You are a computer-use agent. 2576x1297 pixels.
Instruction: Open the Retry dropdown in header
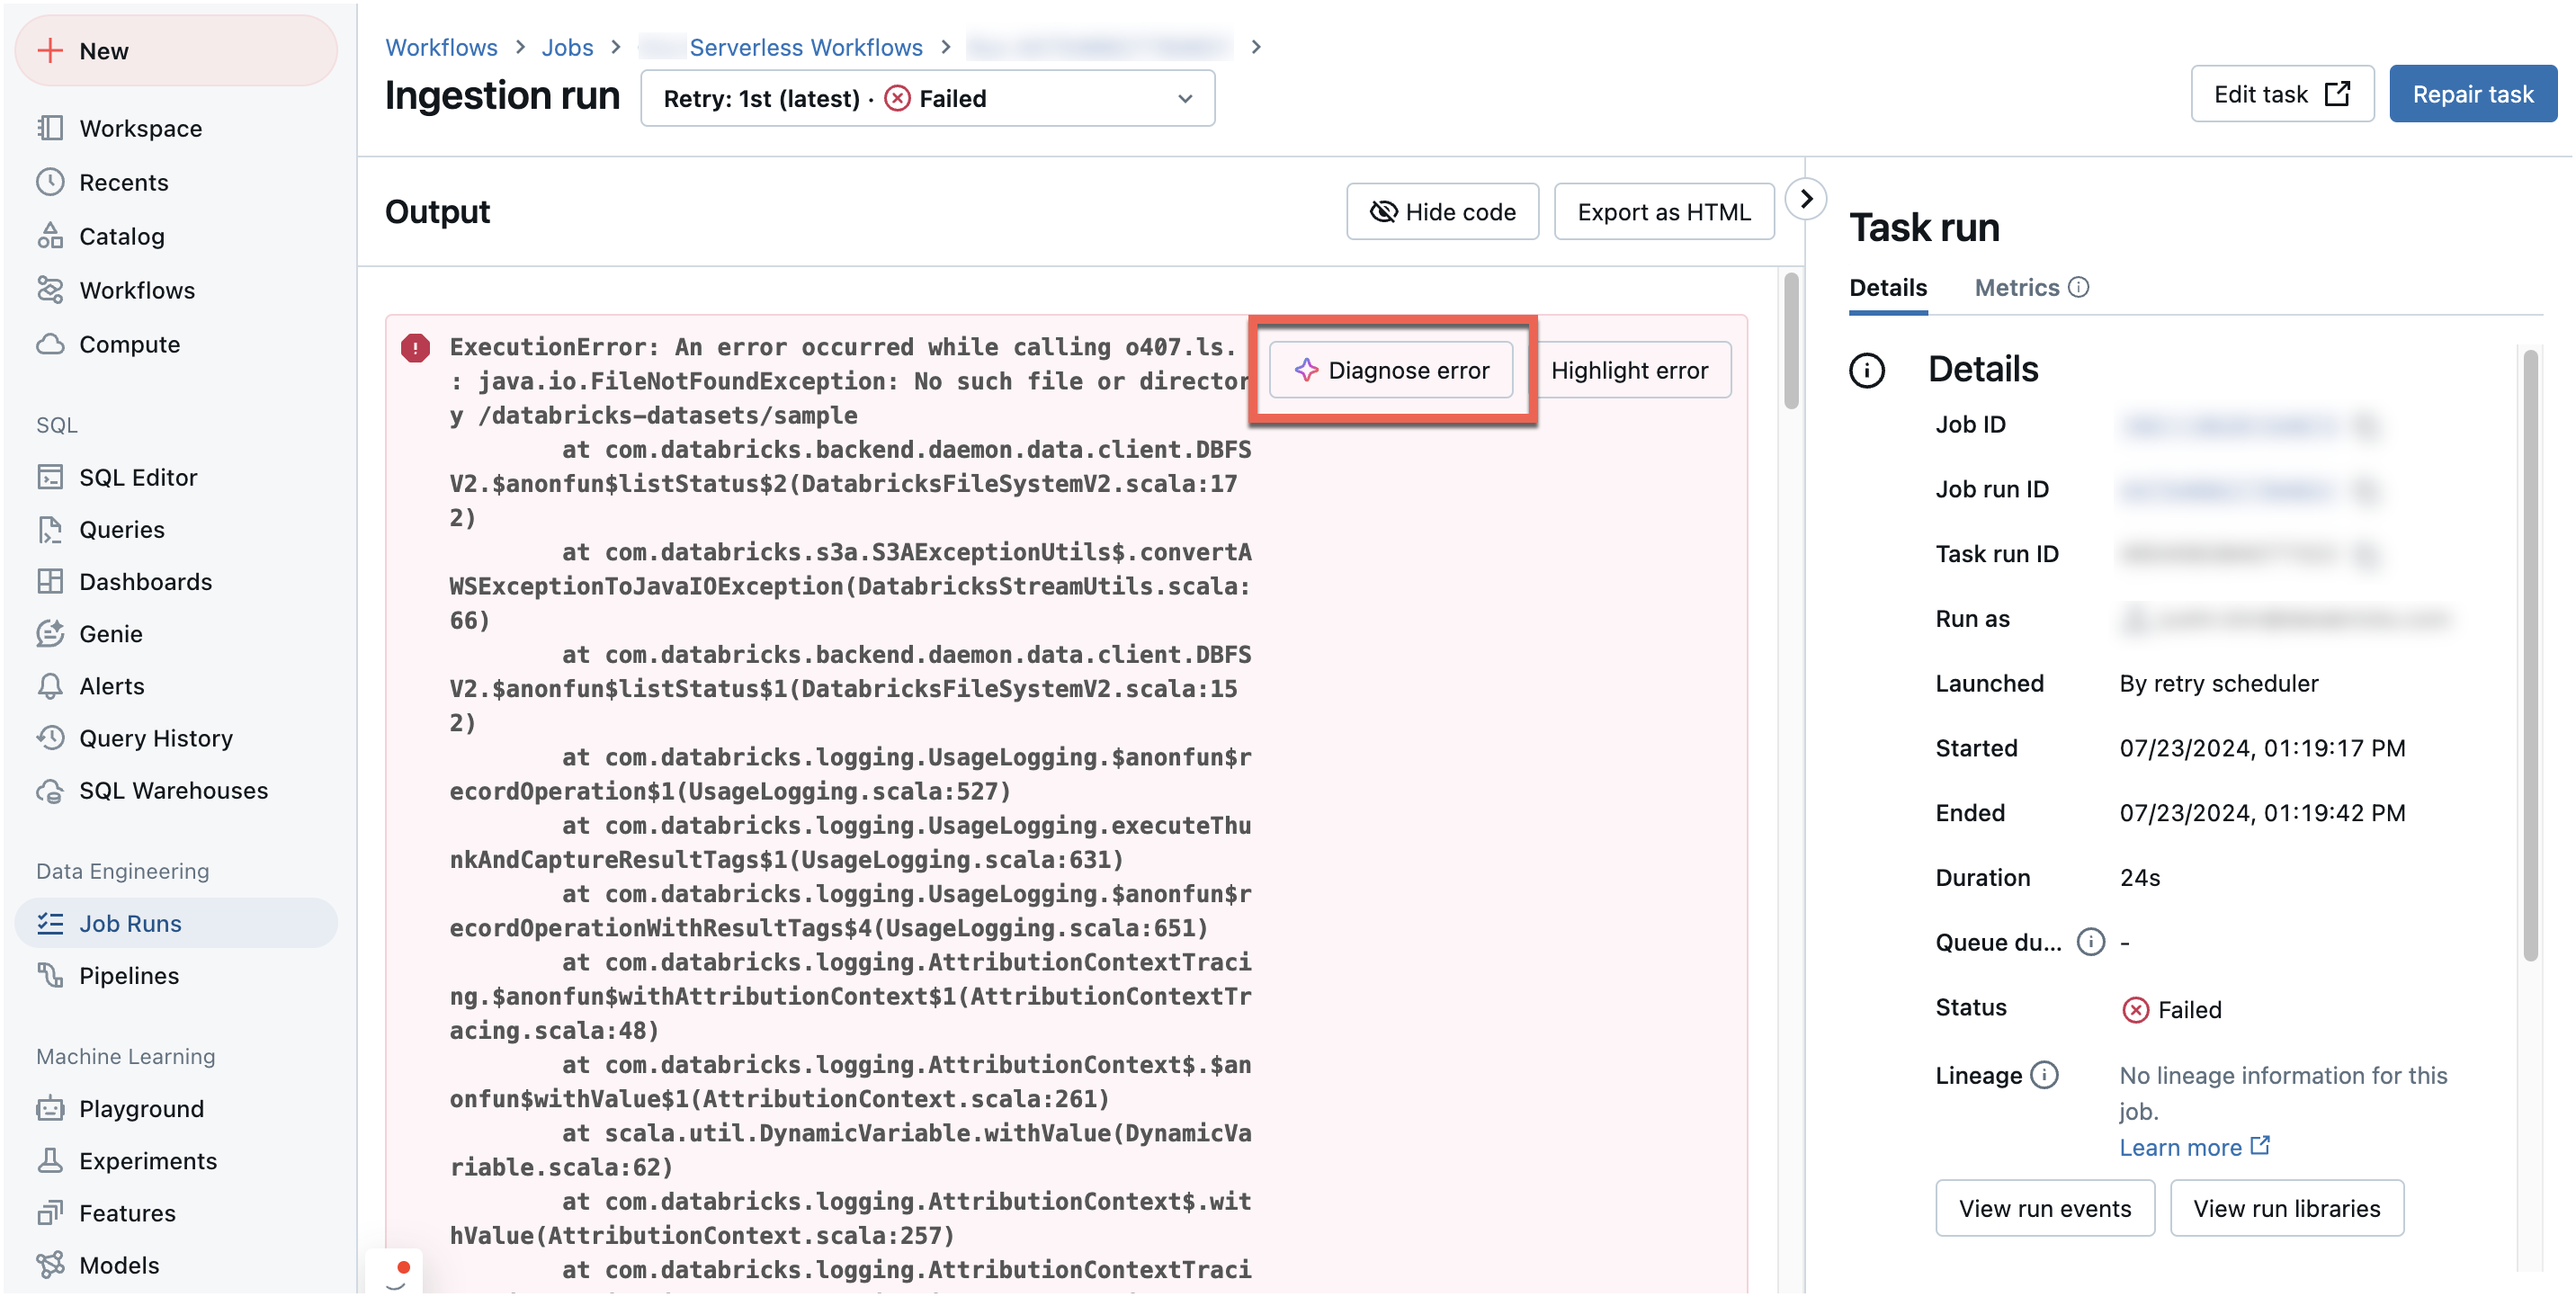1185,98
